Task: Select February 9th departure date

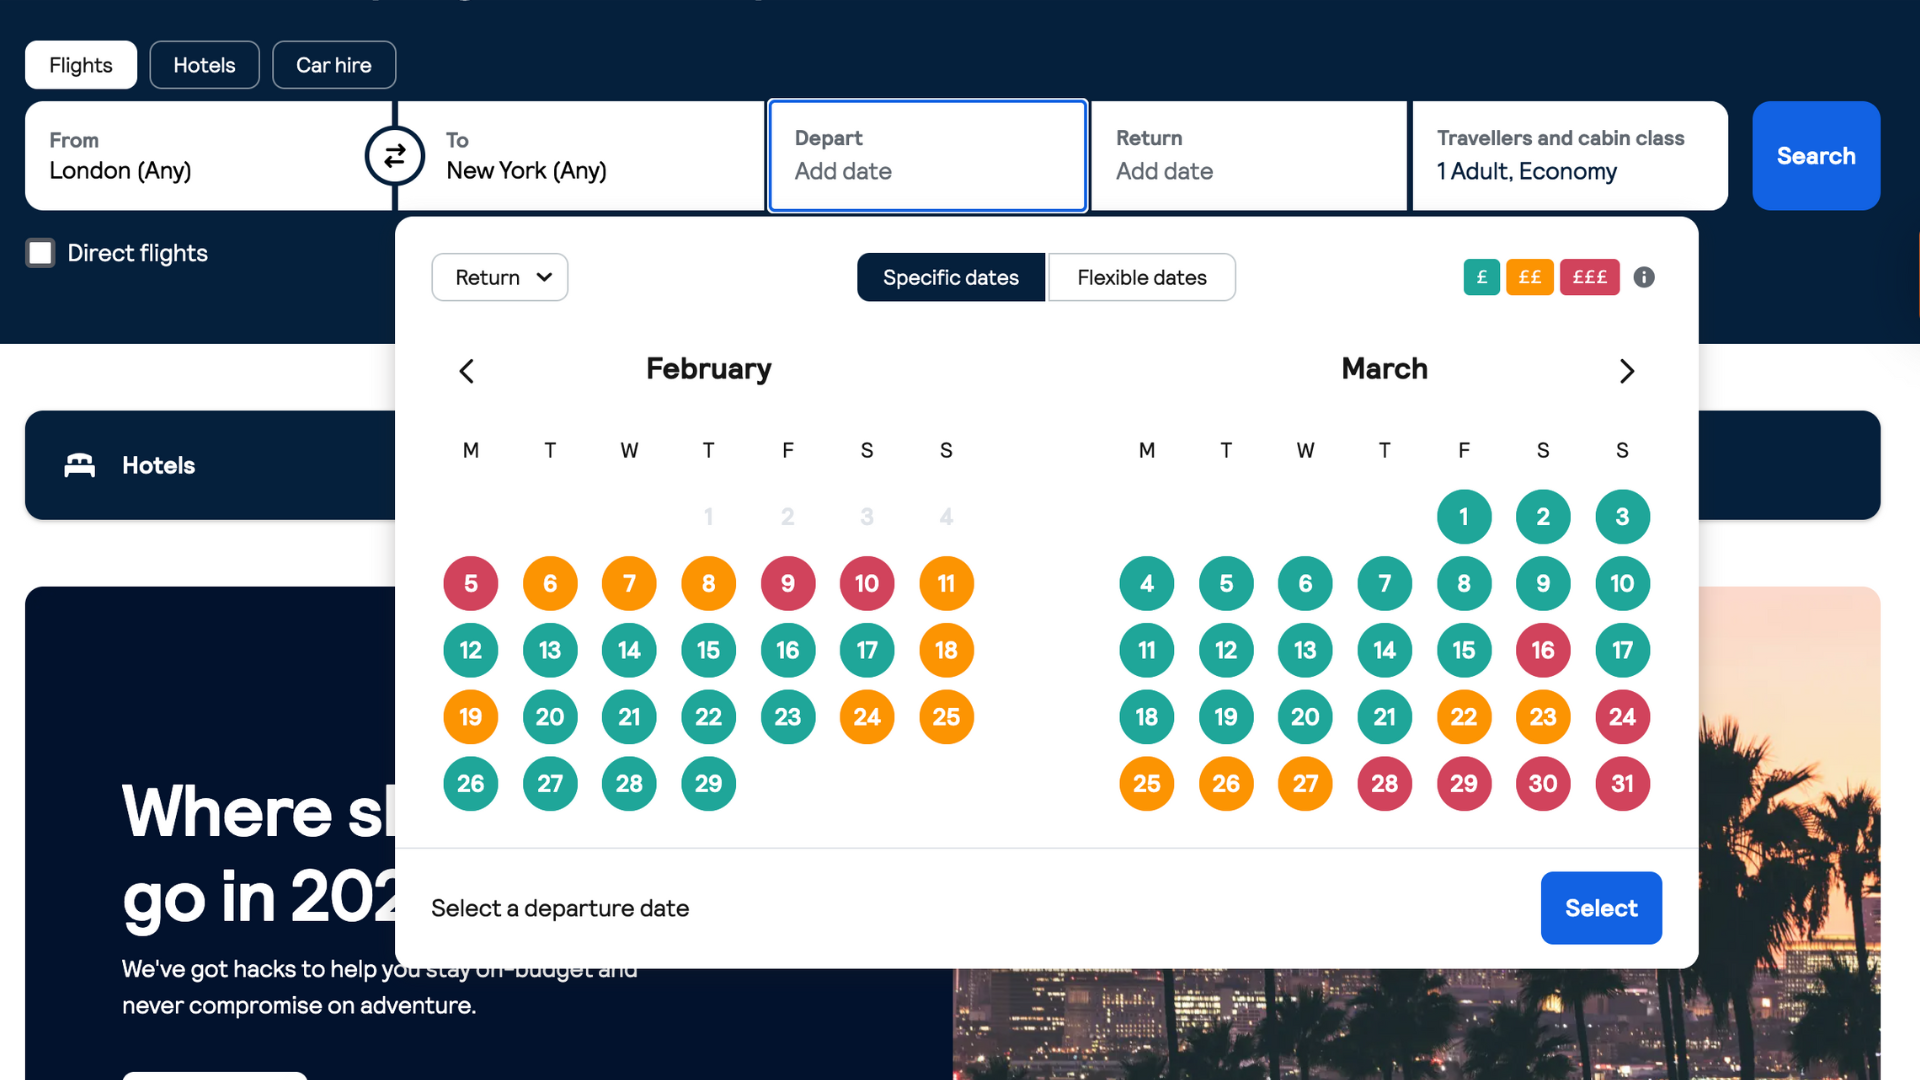Action: point(787,583)
